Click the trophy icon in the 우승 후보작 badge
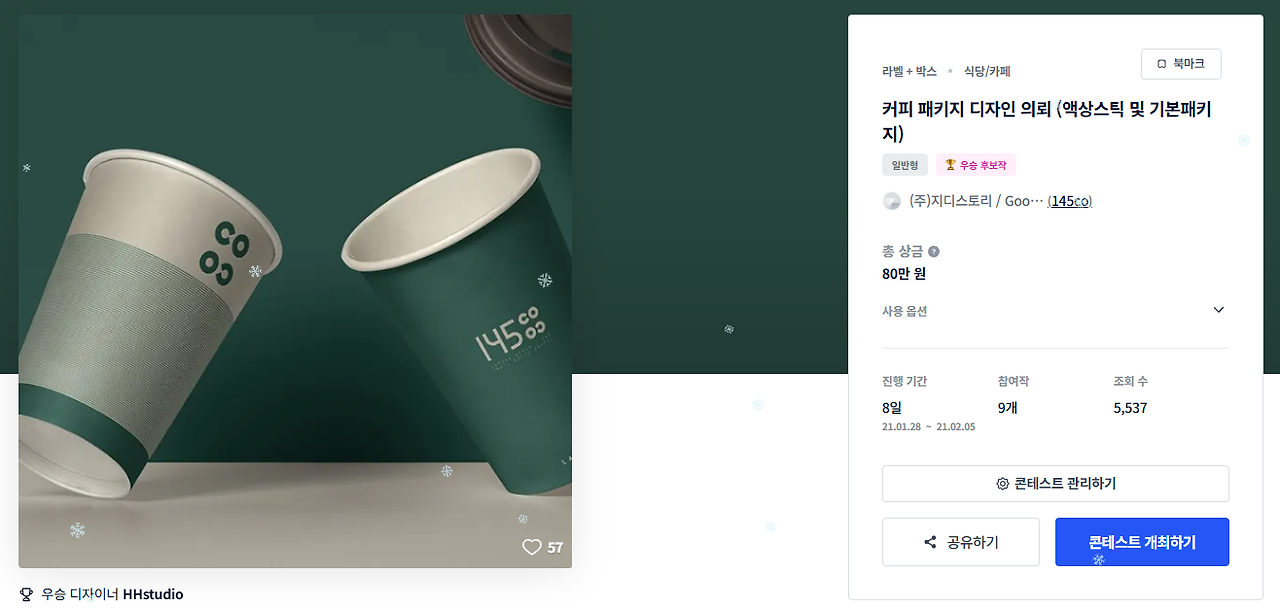Viewport: 1280px width, 608px height. point(950,165)
